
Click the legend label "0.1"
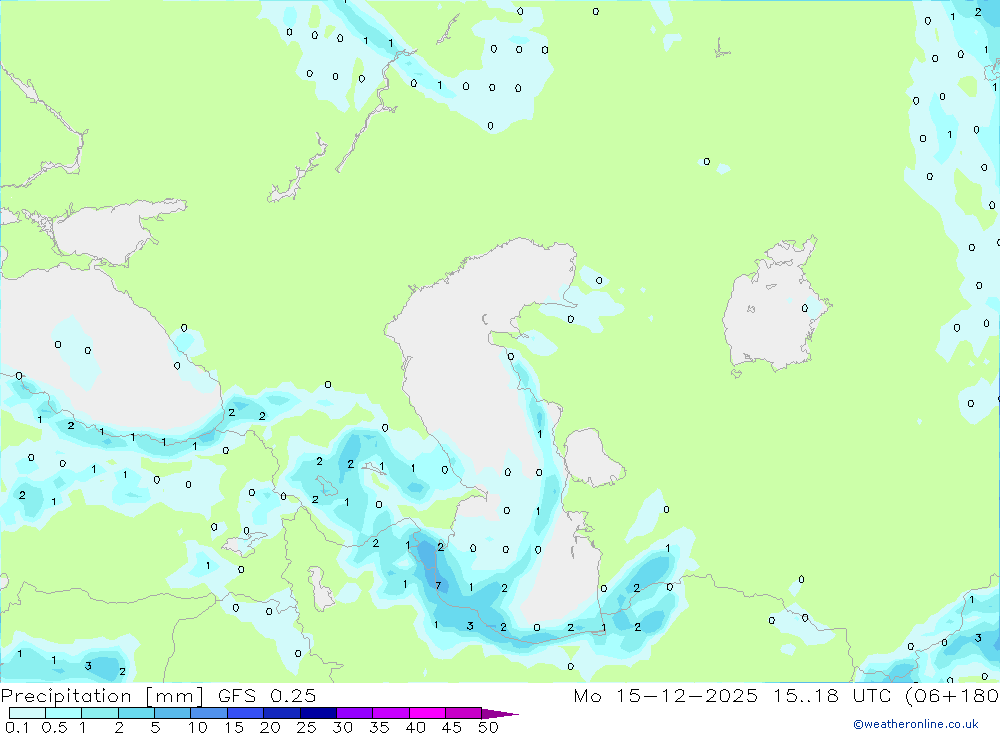point(17,727)
